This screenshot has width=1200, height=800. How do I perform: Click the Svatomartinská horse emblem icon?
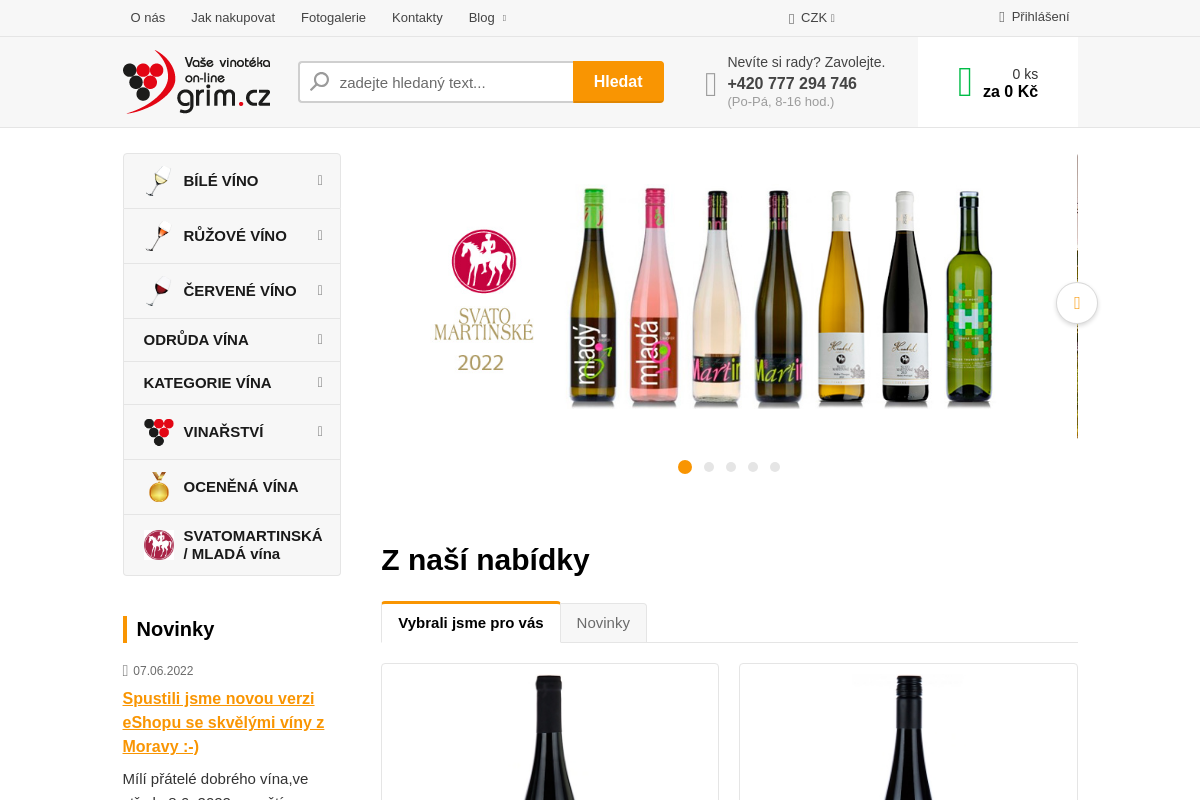[x=158, y=544]
